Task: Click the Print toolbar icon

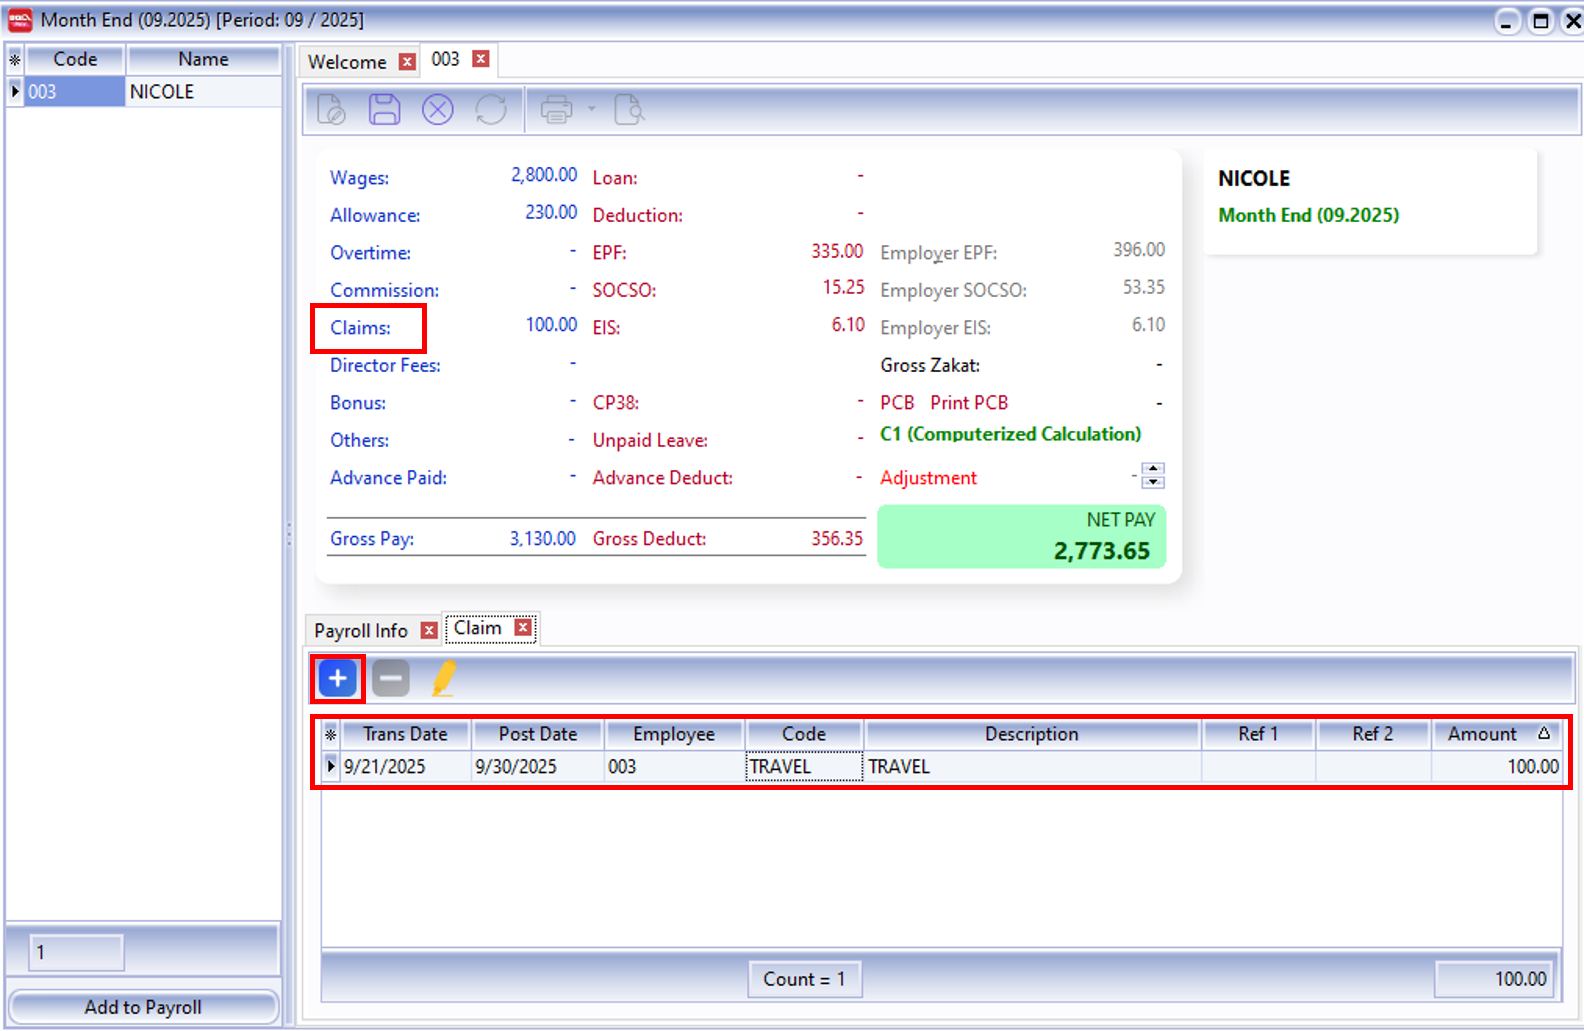Action: tap(557, 109)
